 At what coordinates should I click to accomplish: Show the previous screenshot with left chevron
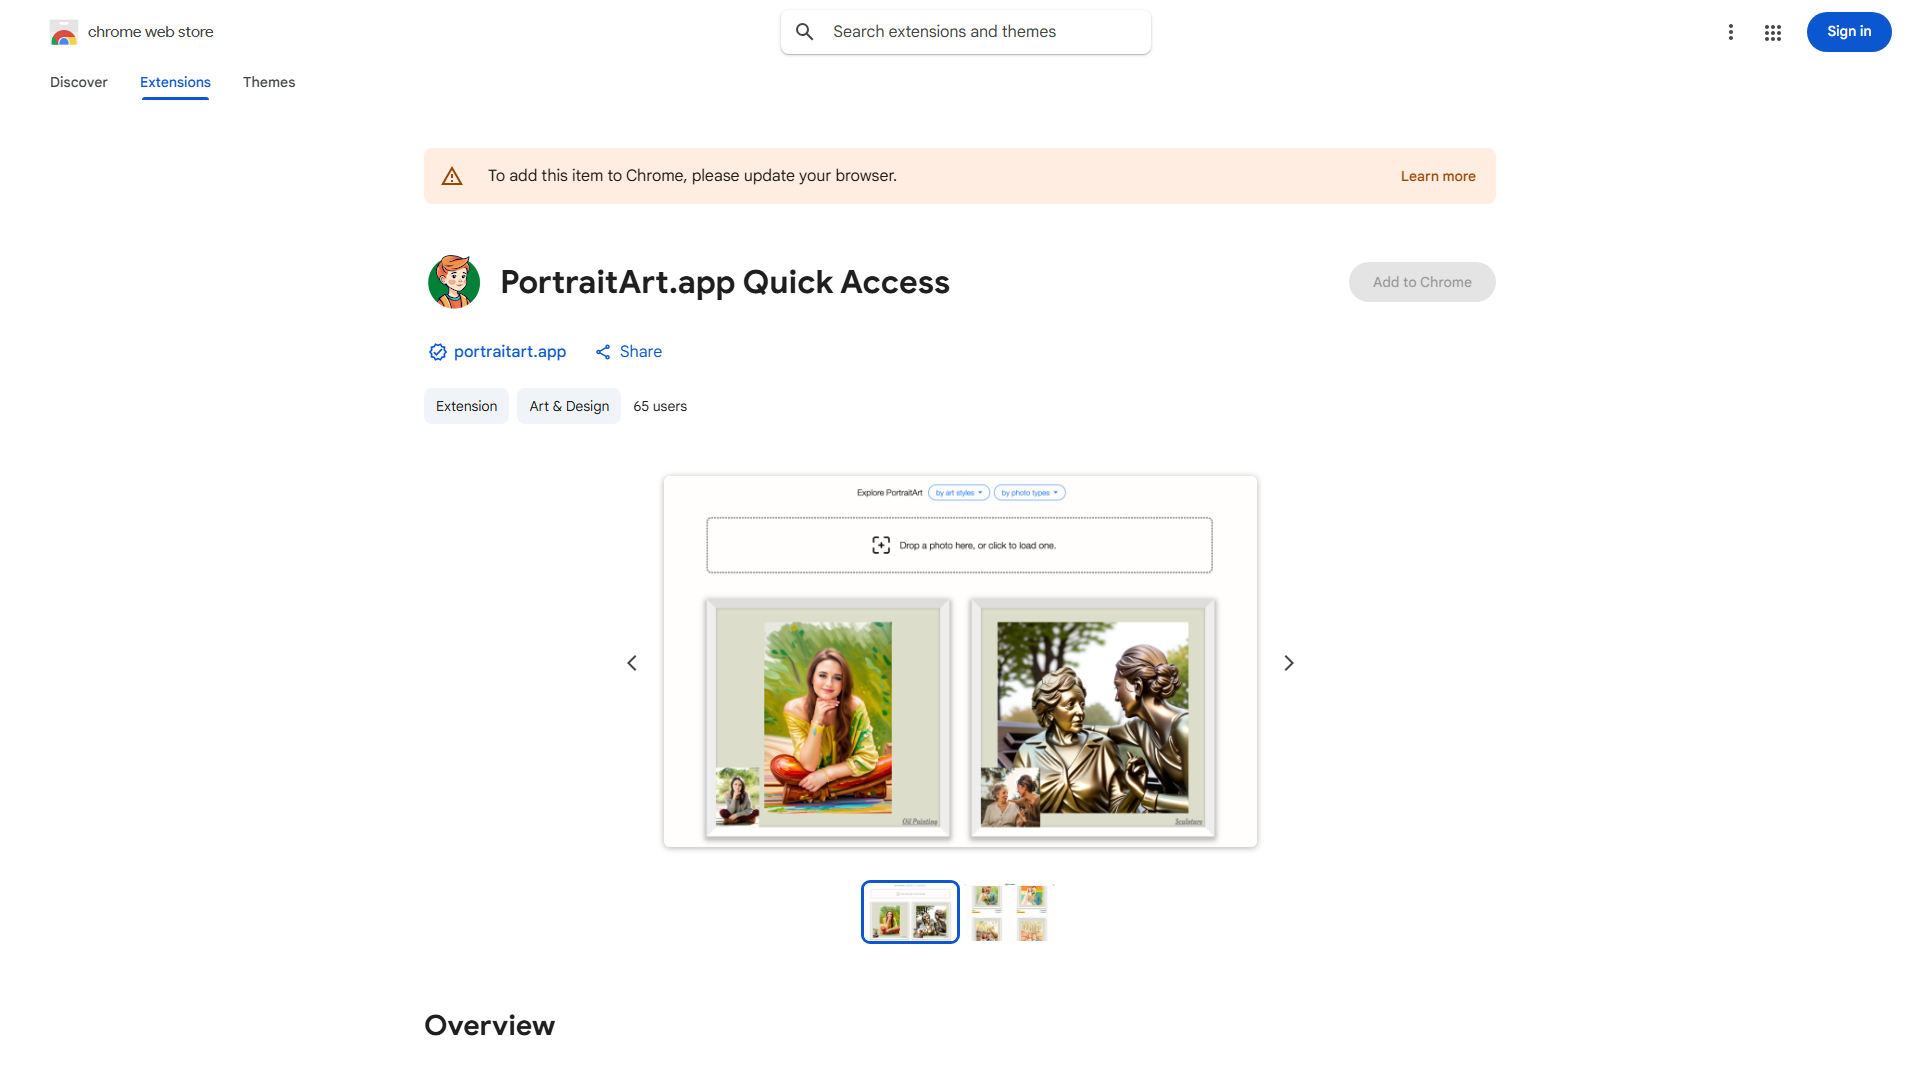[x=632, y=663]
